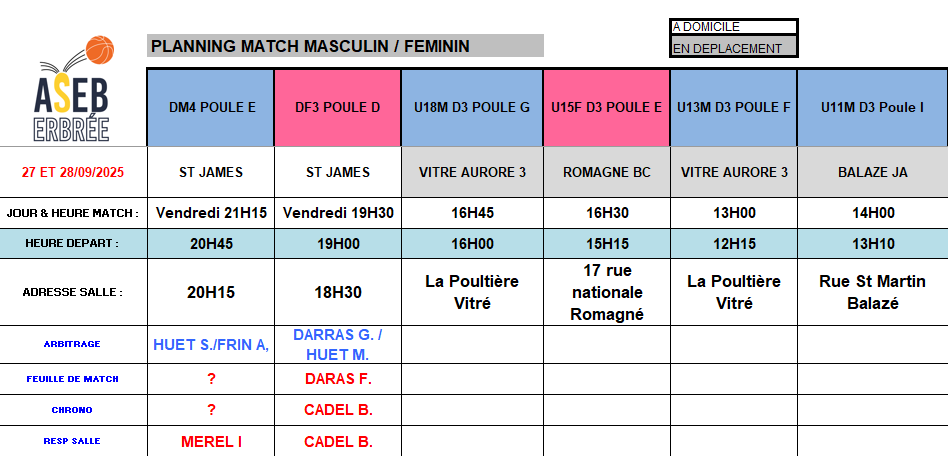Image resolution: width=948 pixels, height=456 pixels.
Task: Select the 17 rue nationale Romagné address
Action: tap(606, 292)
